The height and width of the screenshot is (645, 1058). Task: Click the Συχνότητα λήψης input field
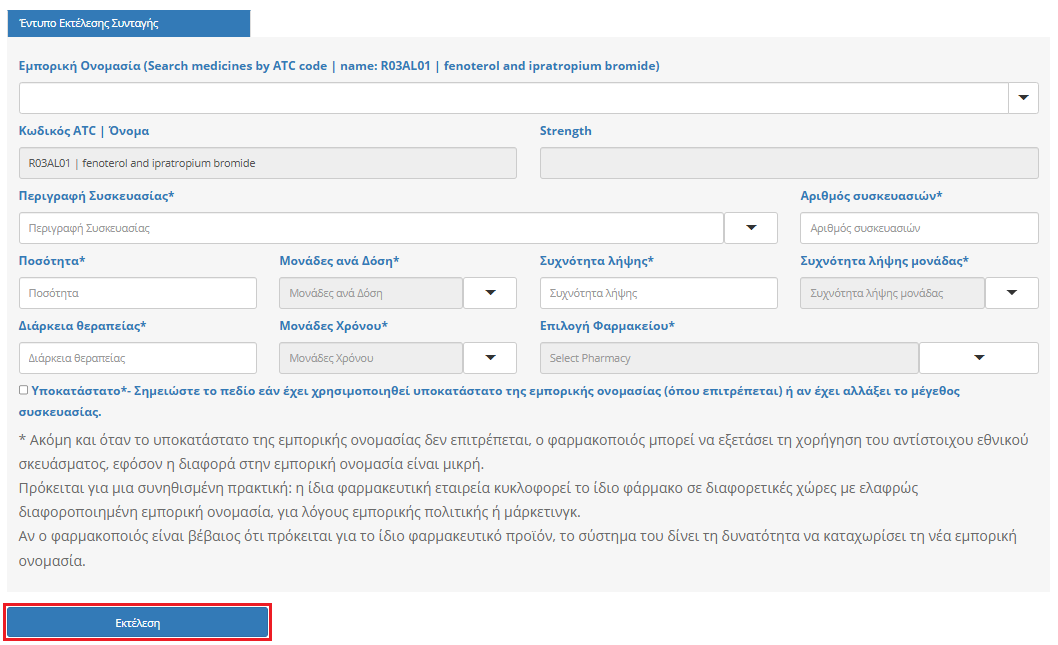pos(658,293)
